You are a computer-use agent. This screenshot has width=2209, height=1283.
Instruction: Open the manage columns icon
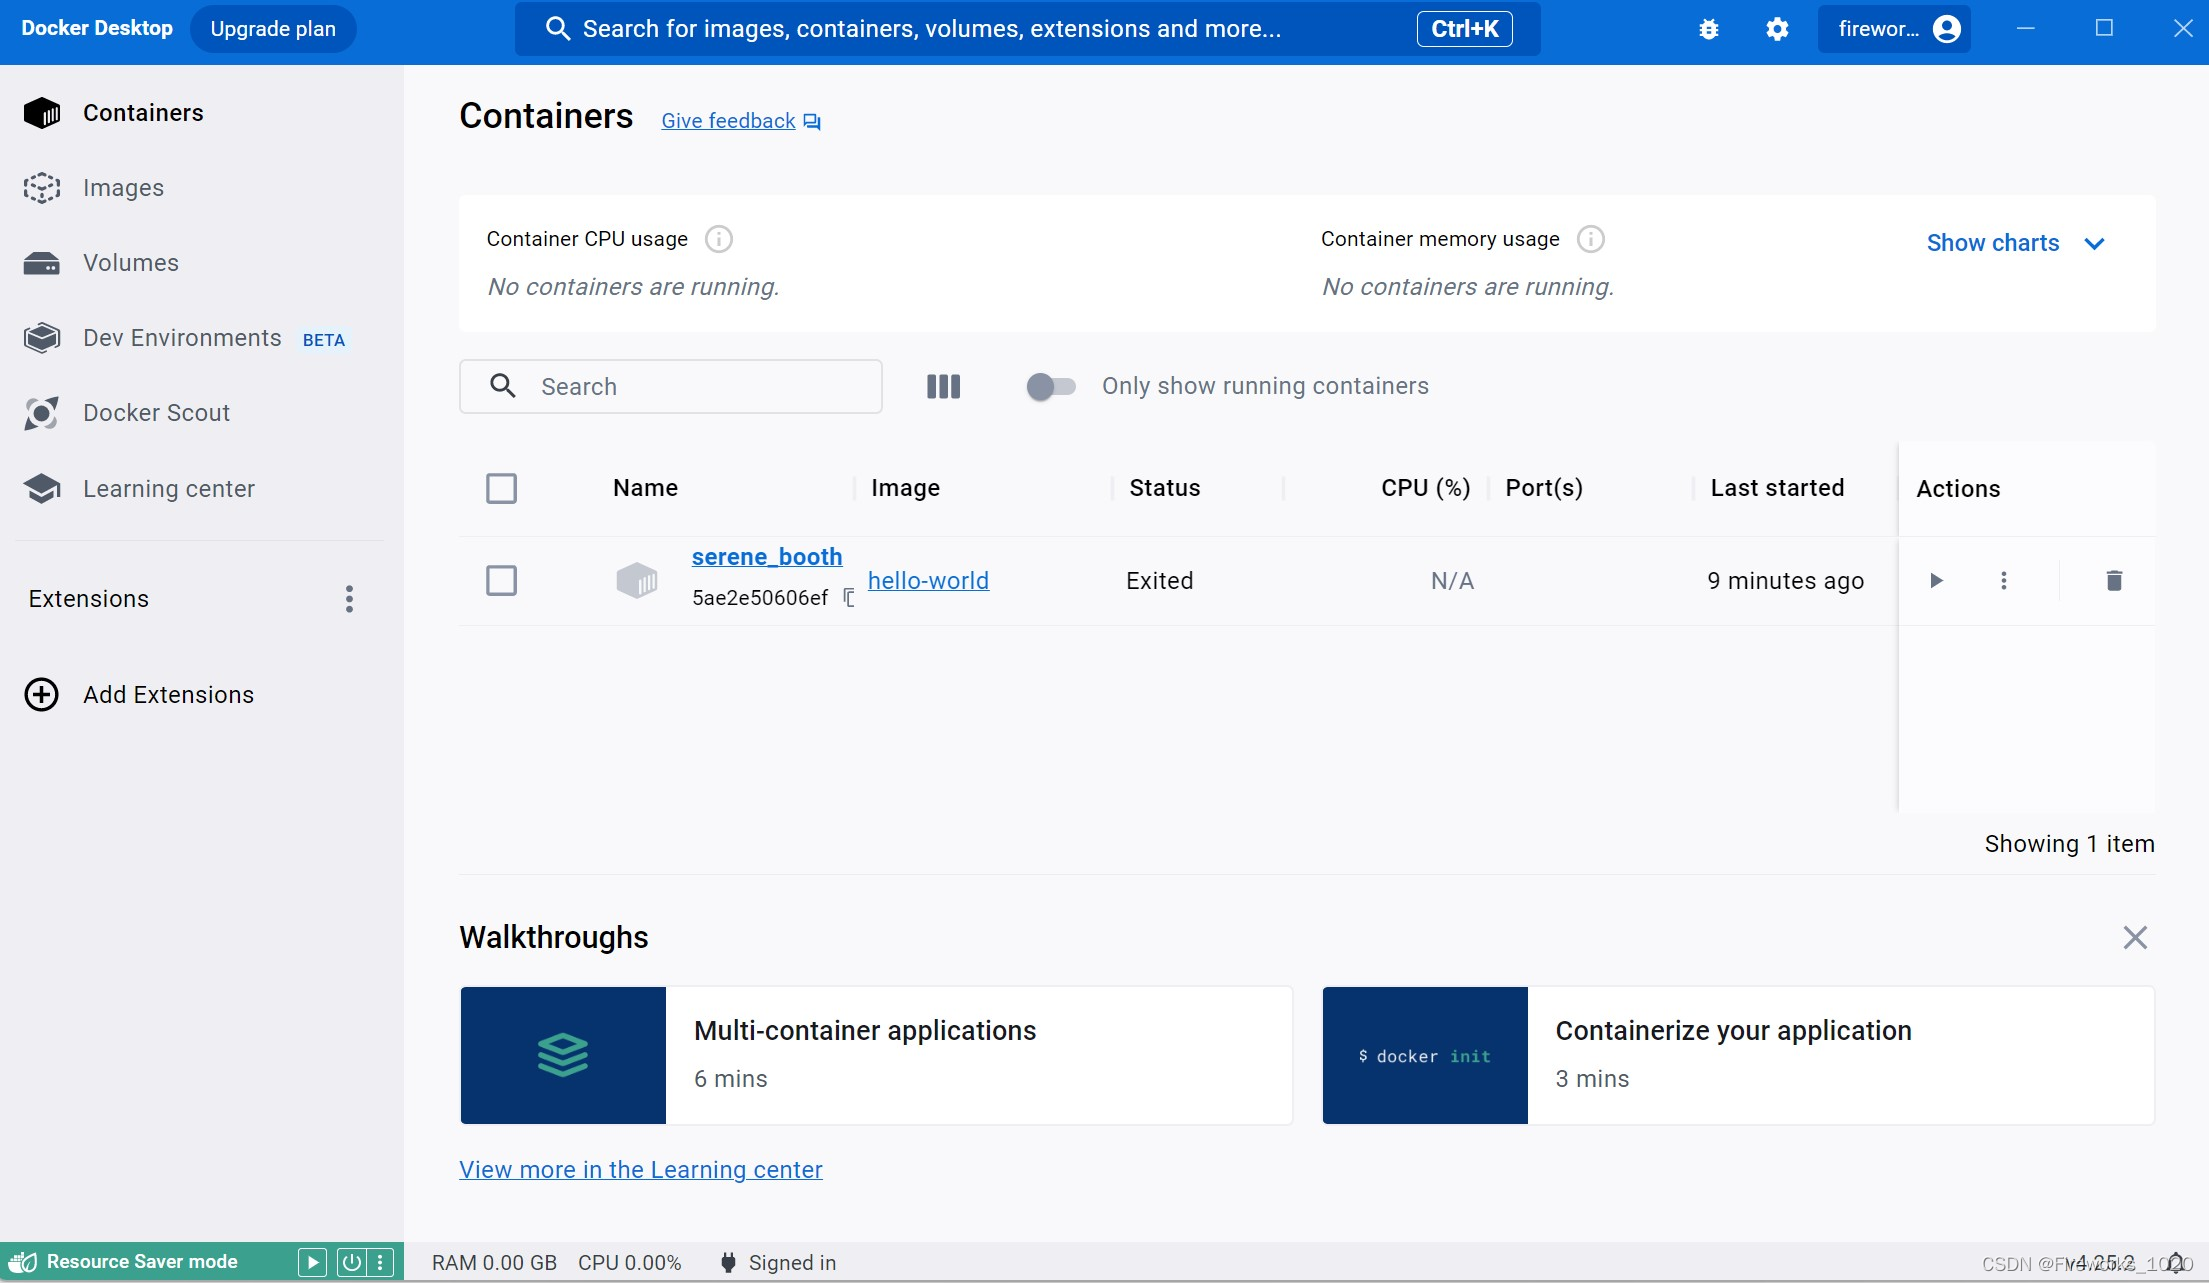[x=943, y=387]
